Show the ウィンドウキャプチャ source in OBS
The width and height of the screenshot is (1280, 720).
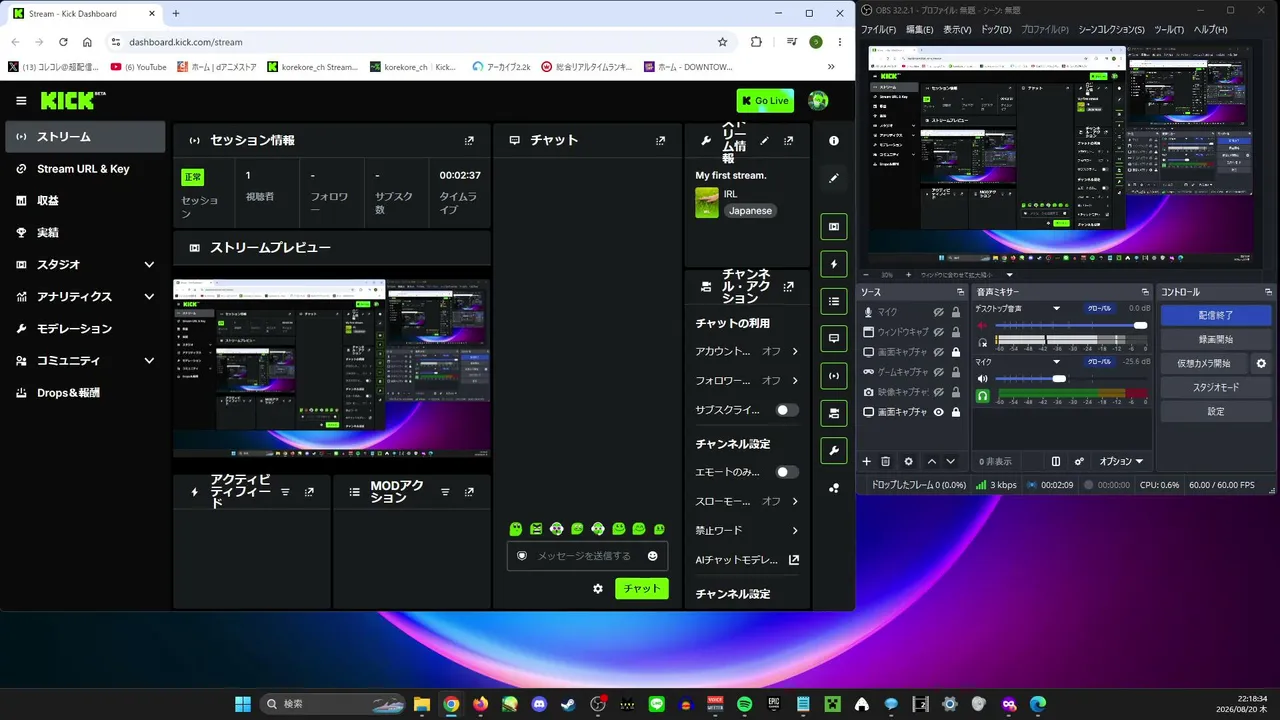click(939, 332)
